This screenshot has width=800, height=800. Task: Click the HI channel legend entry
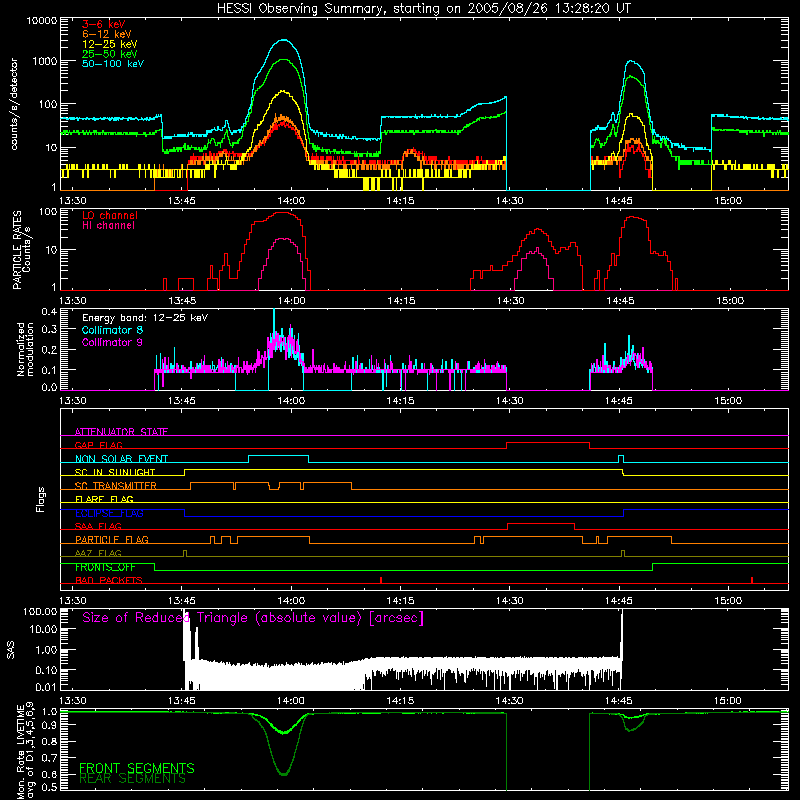(108, 226)
